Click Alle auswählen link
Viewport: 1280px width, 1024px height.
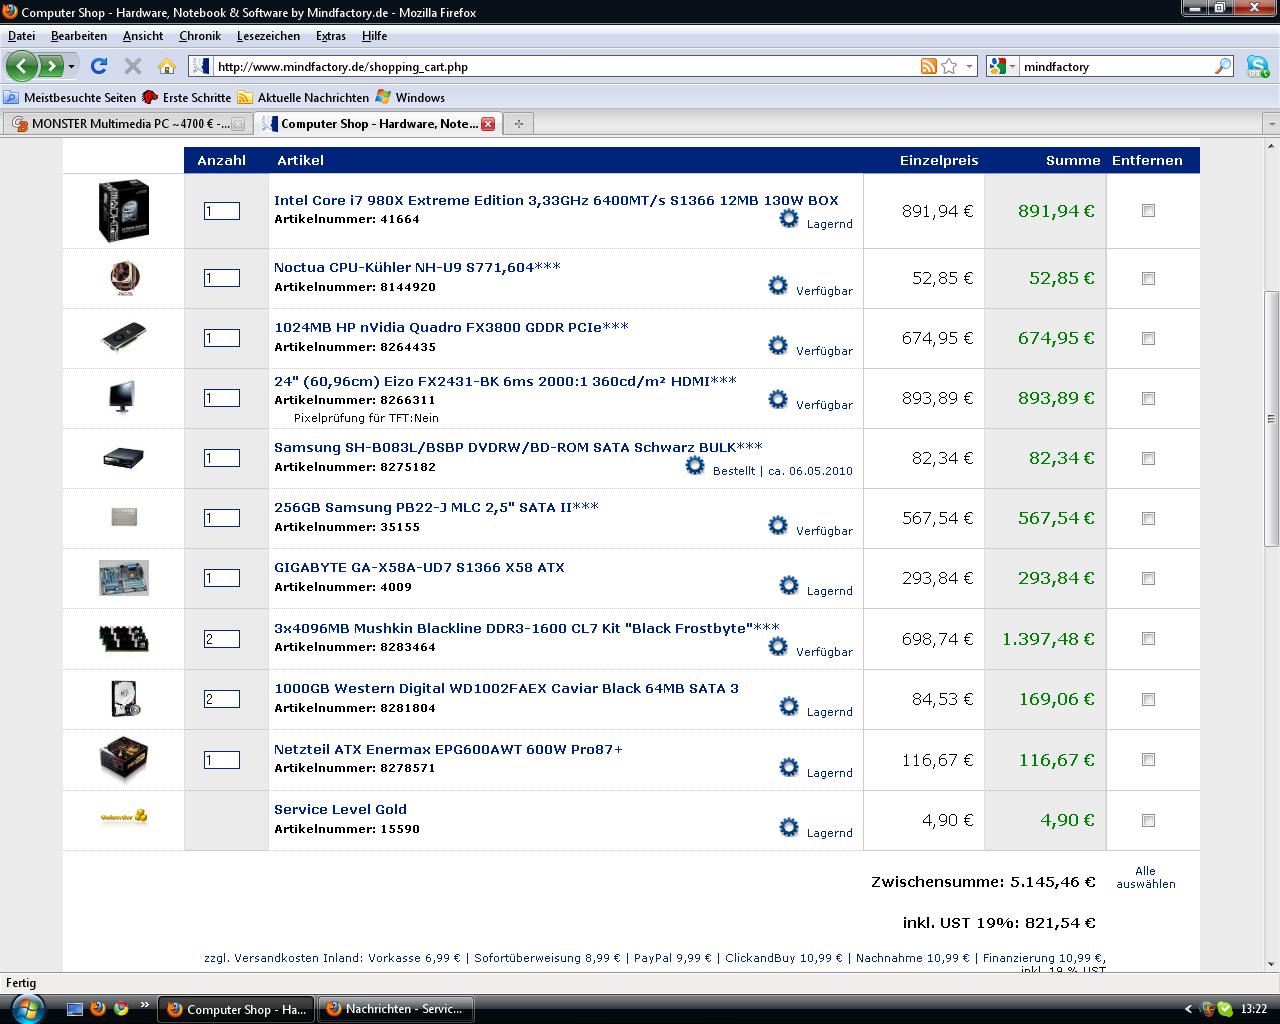click(x=1146, y=877)
